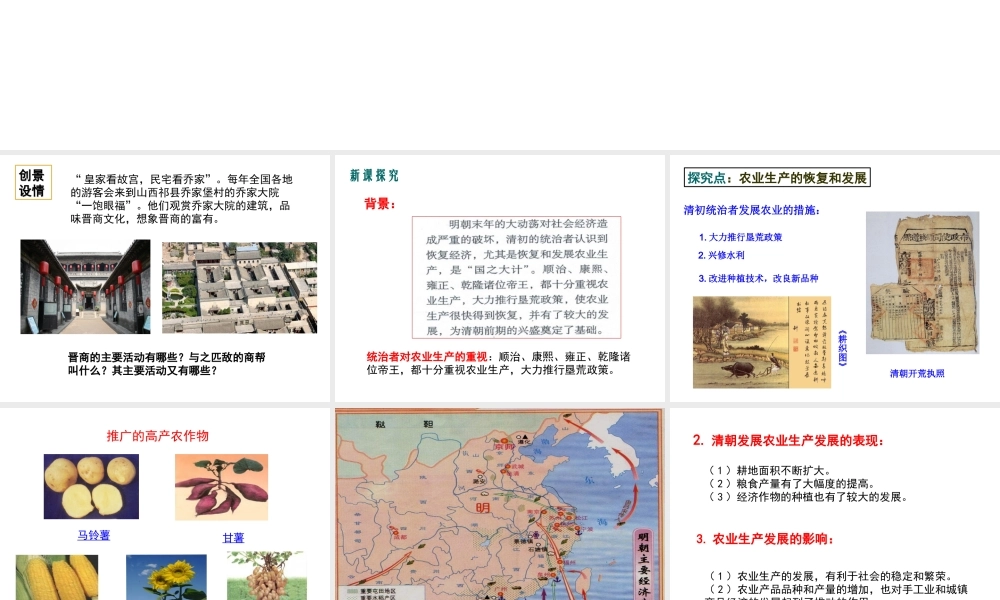
Task: Click the heading 3. 农业生产发展的影响
Action: 765,539
